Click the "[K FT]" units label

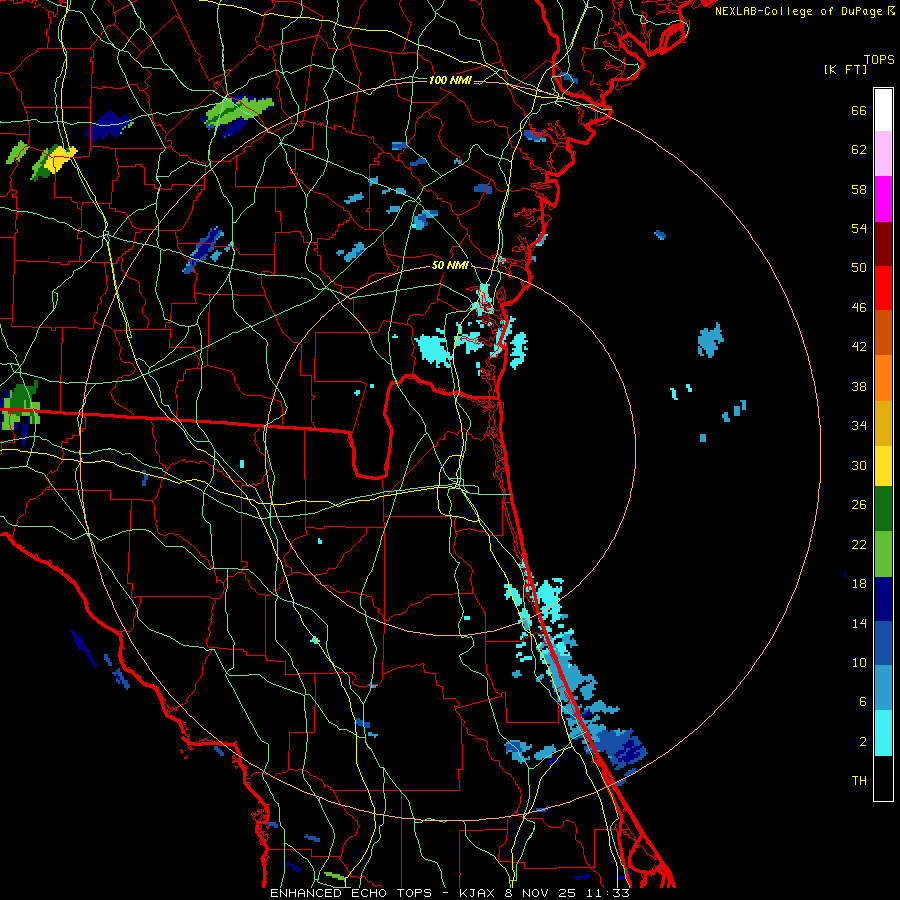click(845, 69)
